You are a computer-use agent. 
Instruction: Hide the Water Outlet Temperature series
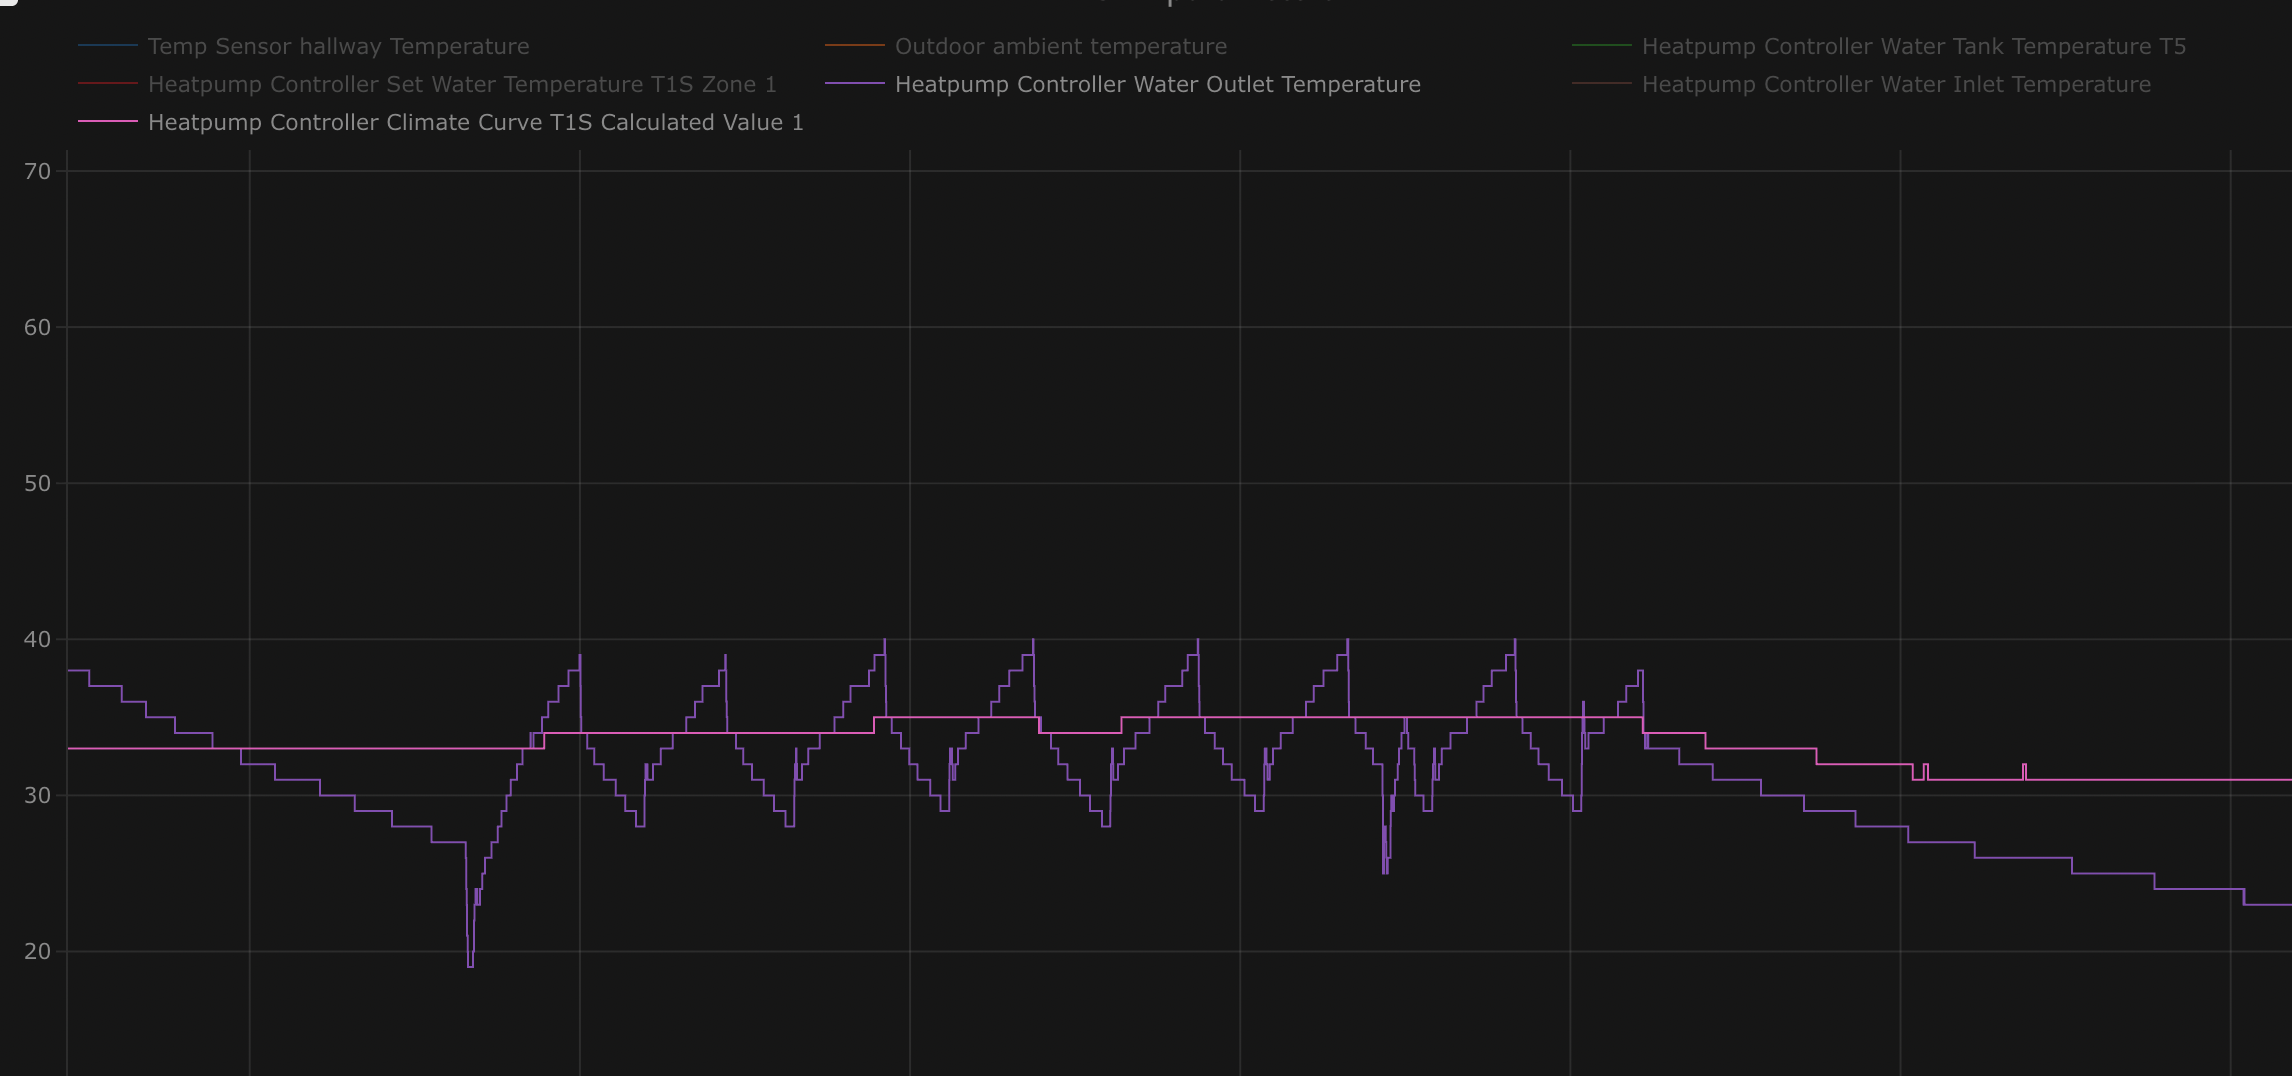[x=1157, y=85]
